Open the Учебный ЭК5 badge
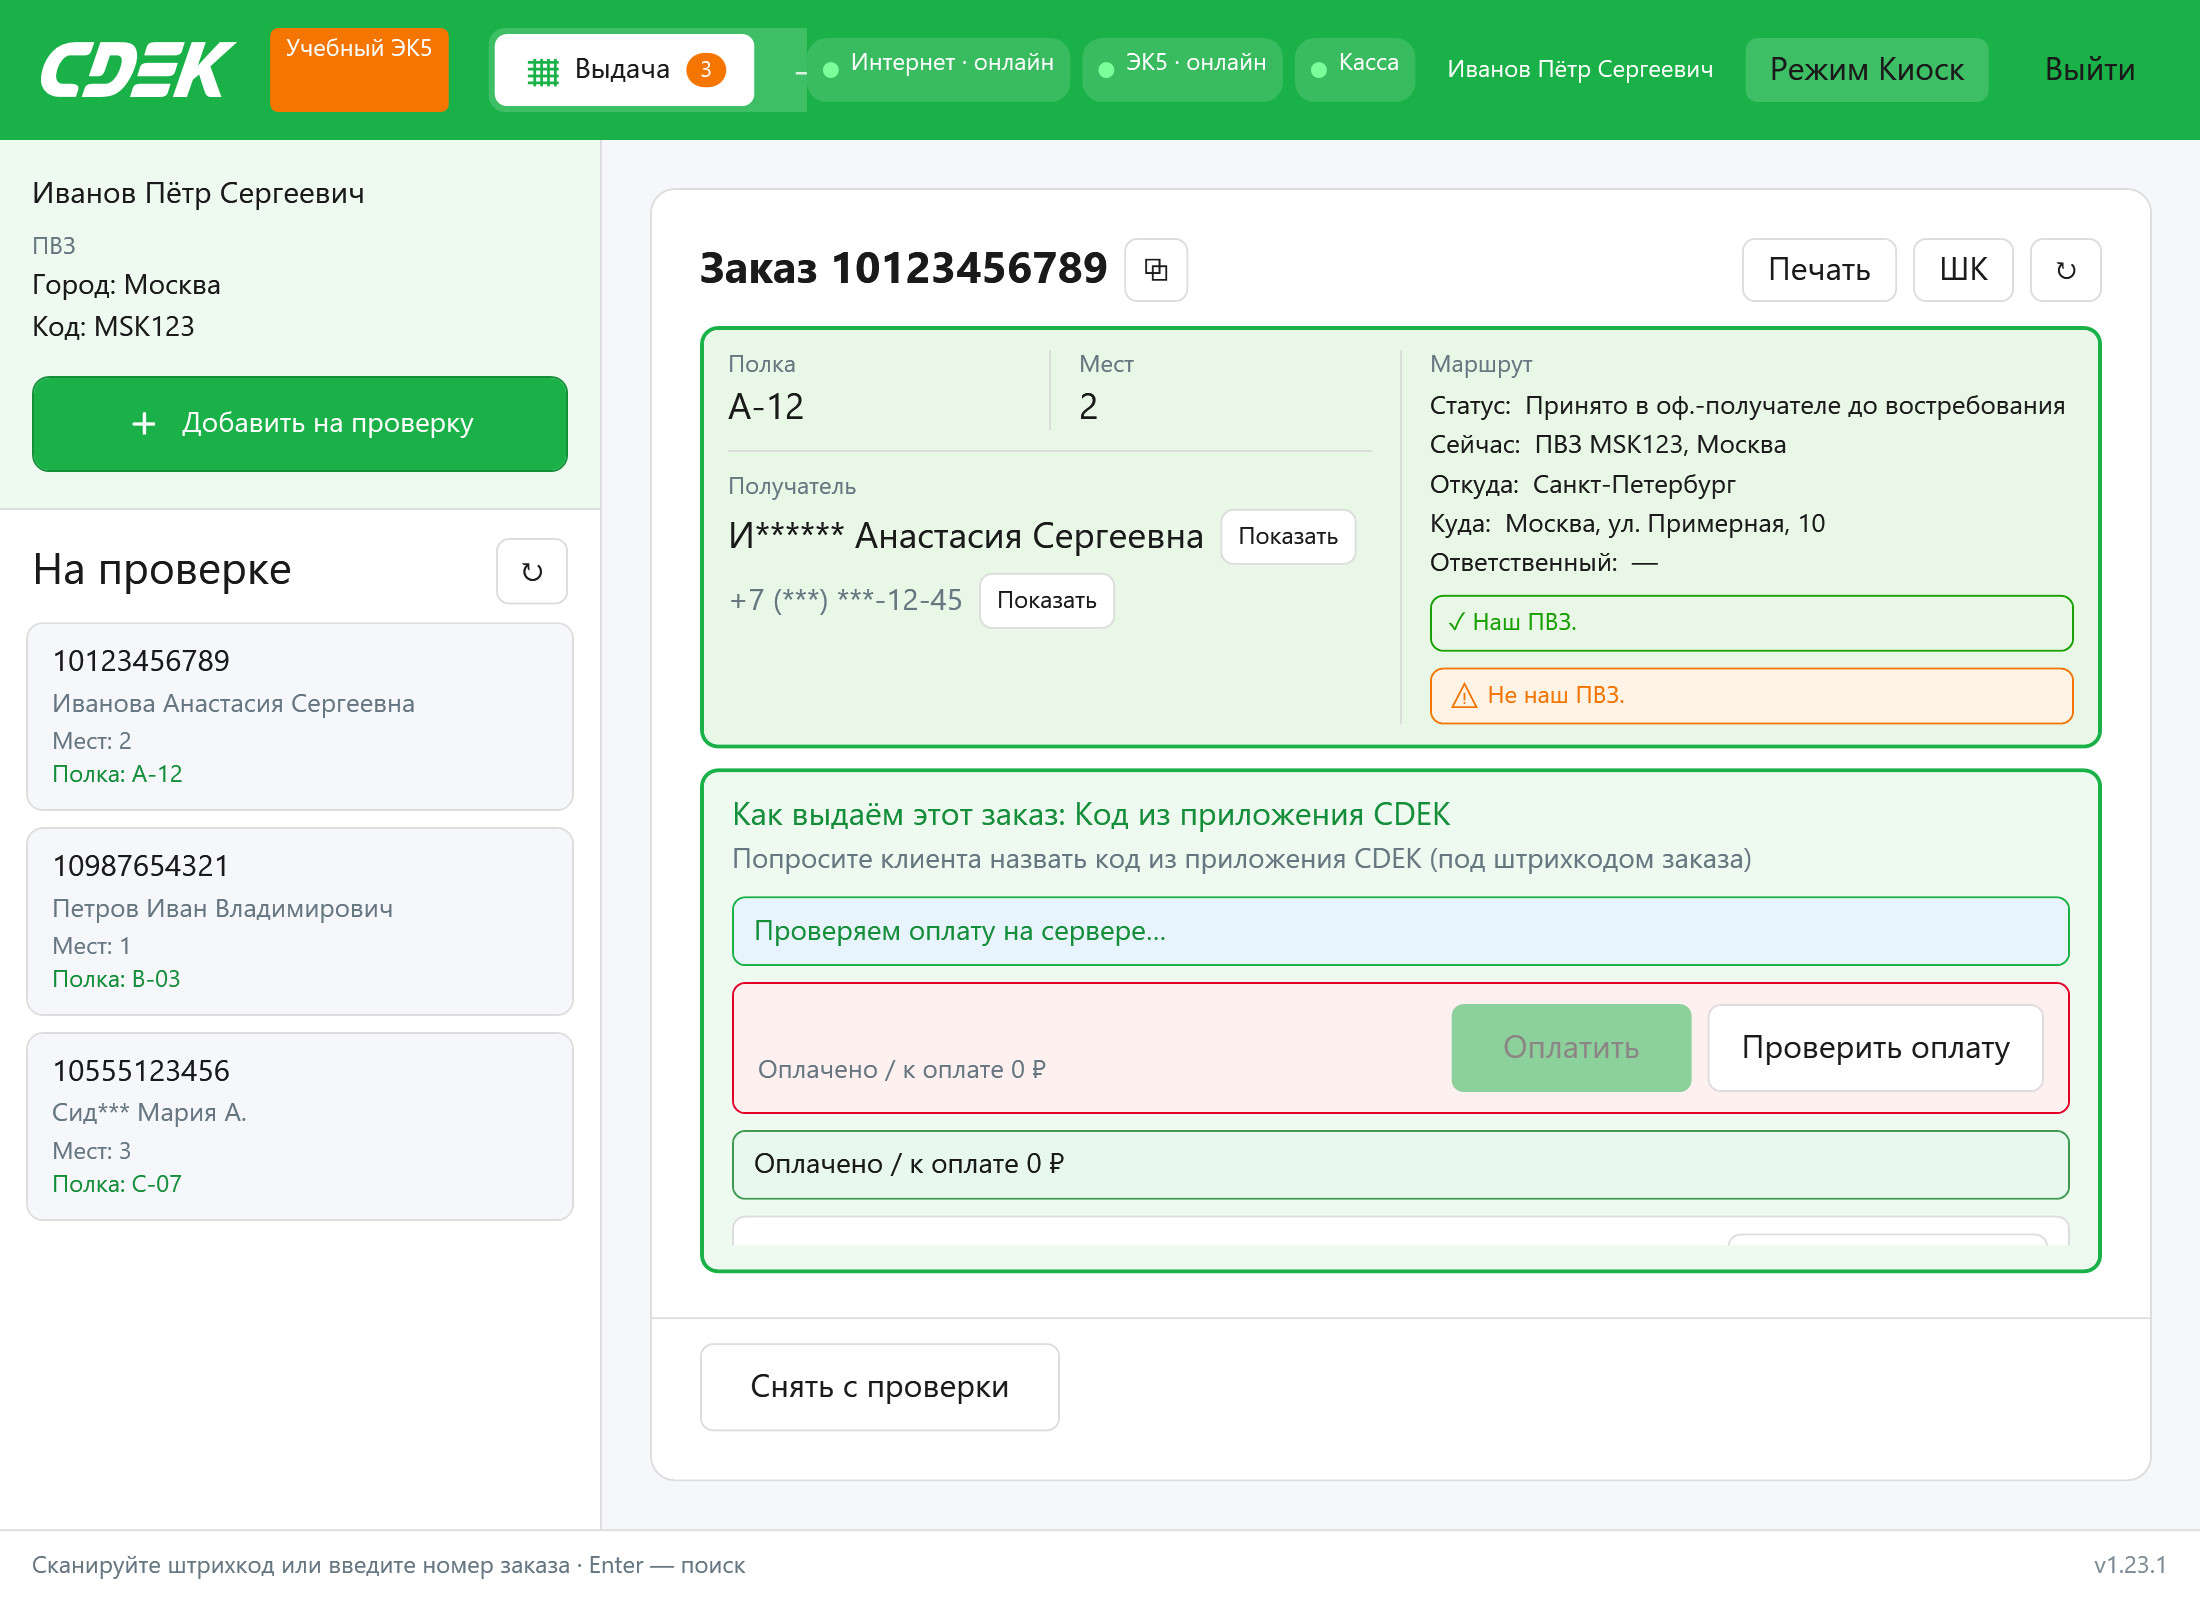The height and width of the screenshot is (1600, 2200). [359, 69]
